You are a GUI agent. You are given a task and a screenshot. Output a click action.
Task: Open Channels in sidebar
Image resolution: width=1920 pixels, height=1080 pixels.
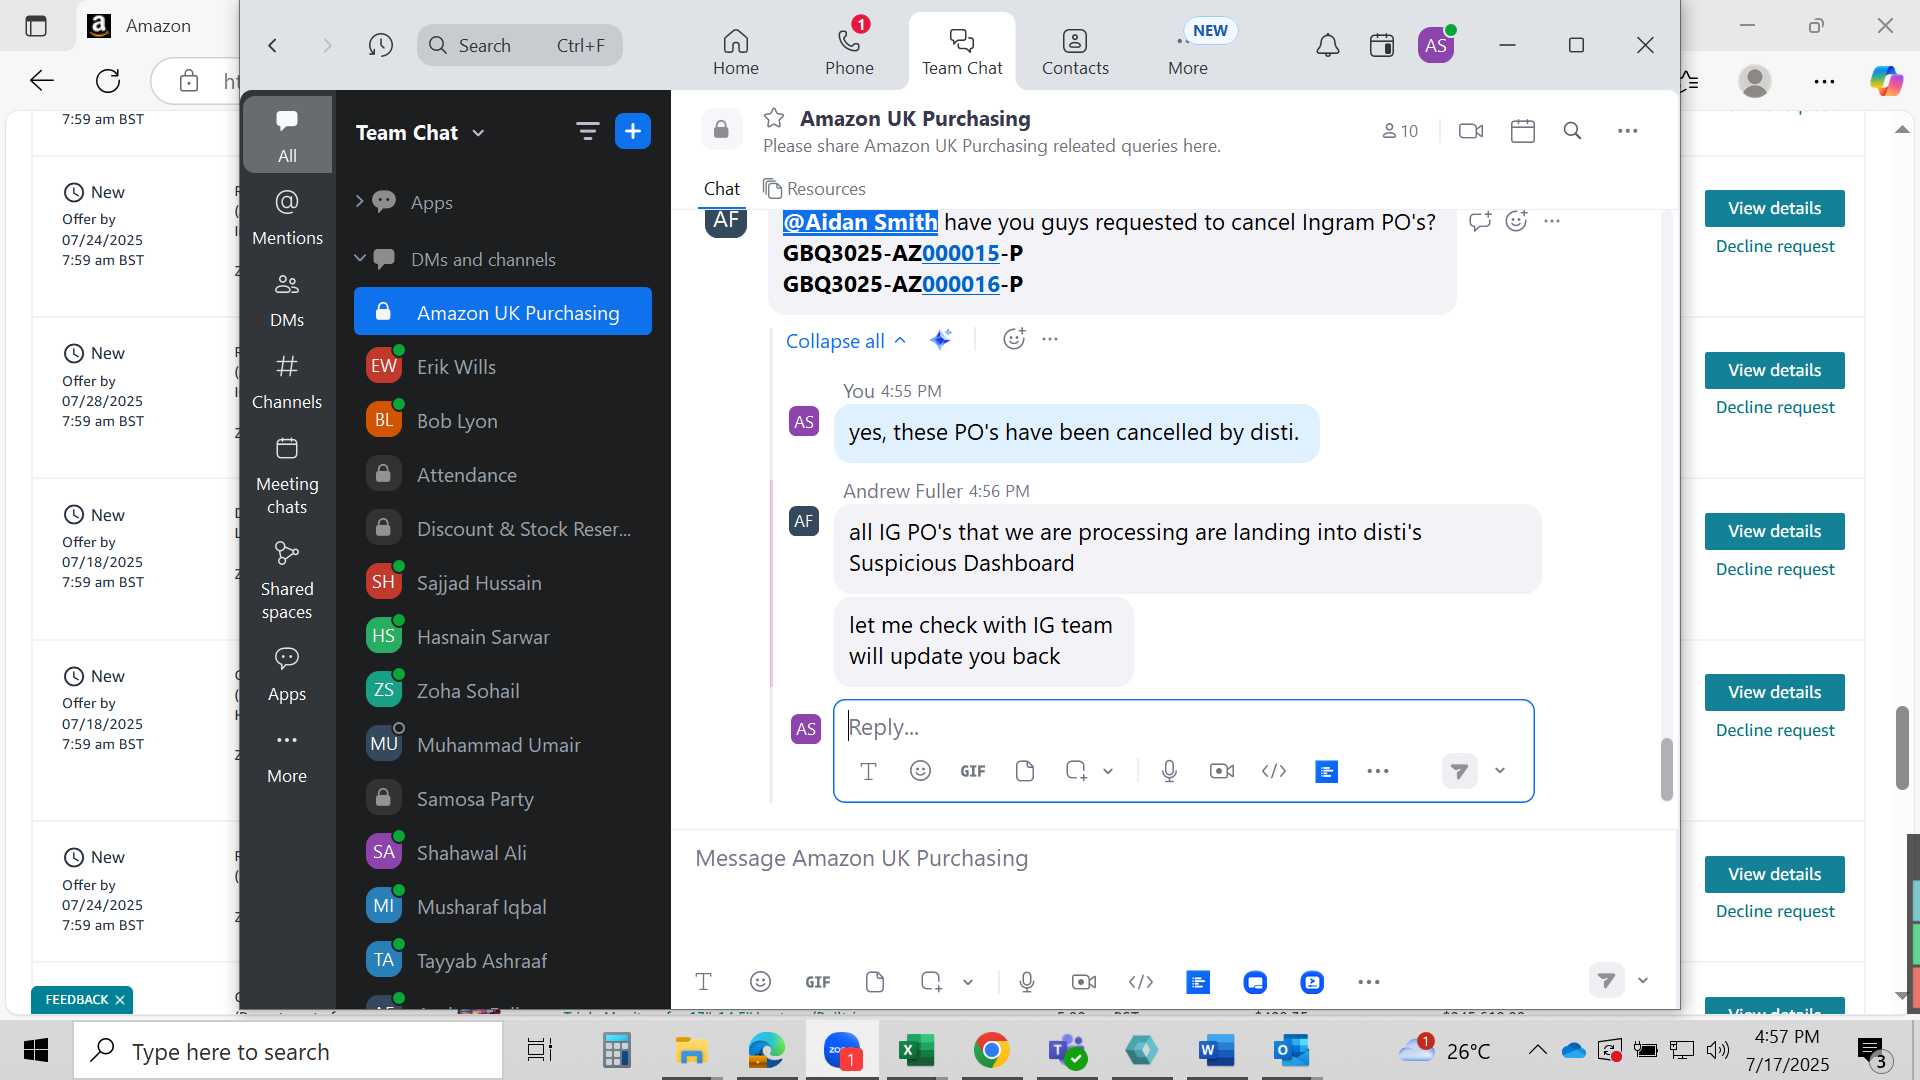[287, 381]
